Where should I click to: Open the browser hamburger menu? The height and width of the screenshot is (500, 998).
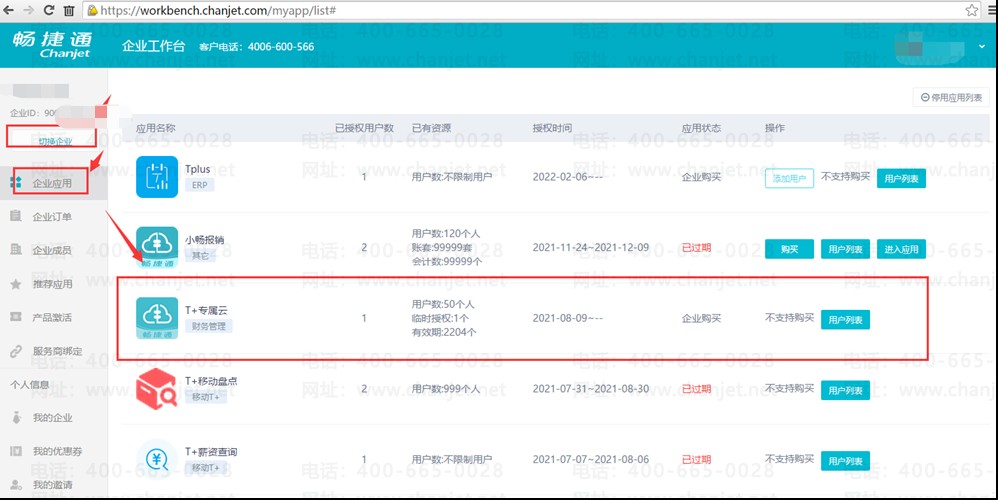[992, 10]
